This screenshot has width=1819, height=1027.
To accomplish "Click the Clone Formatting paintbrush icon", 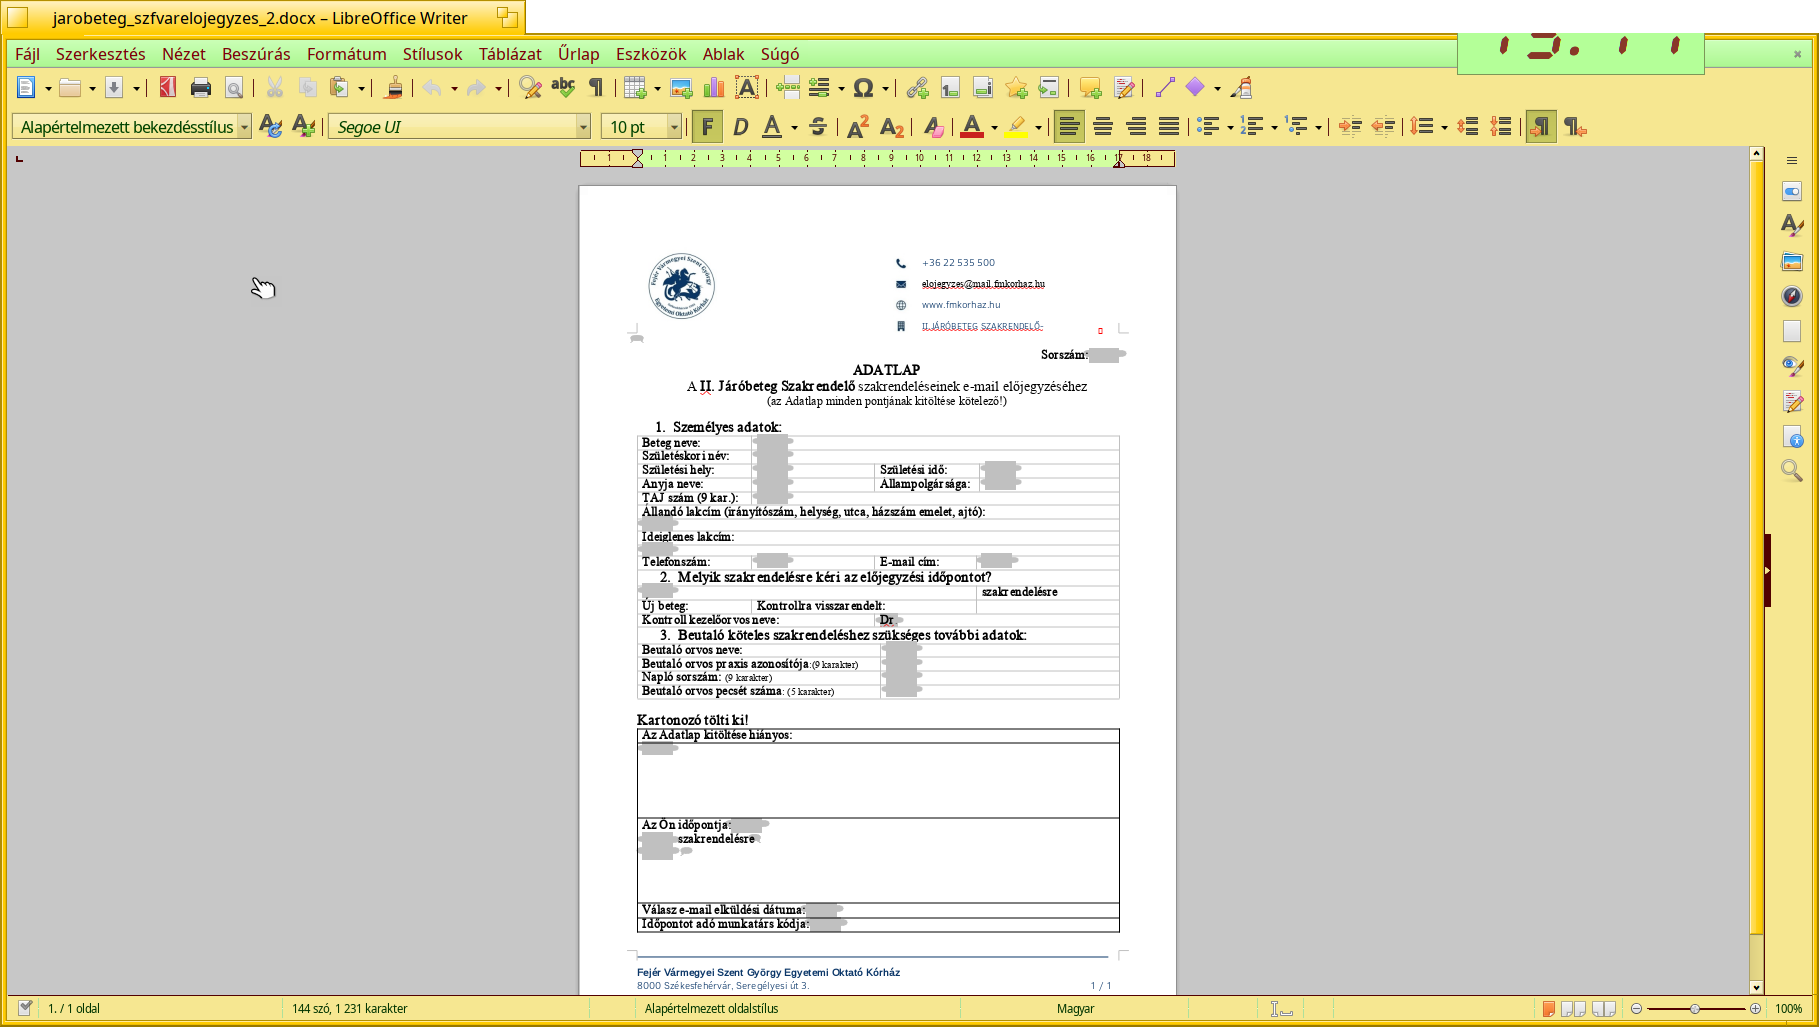I will click(x=394, y=88).
